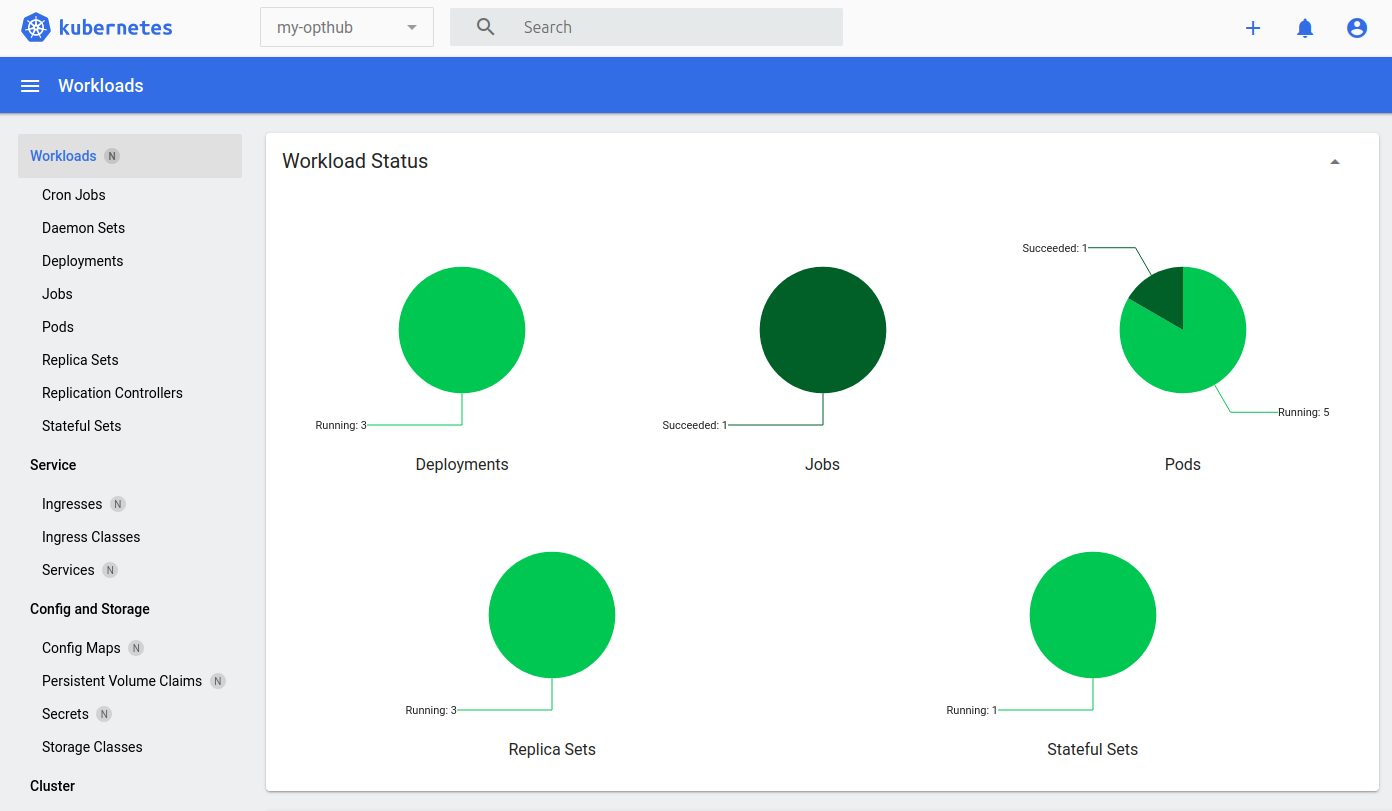Click N badge beside Persistent Volume Claims

(218, 681)
